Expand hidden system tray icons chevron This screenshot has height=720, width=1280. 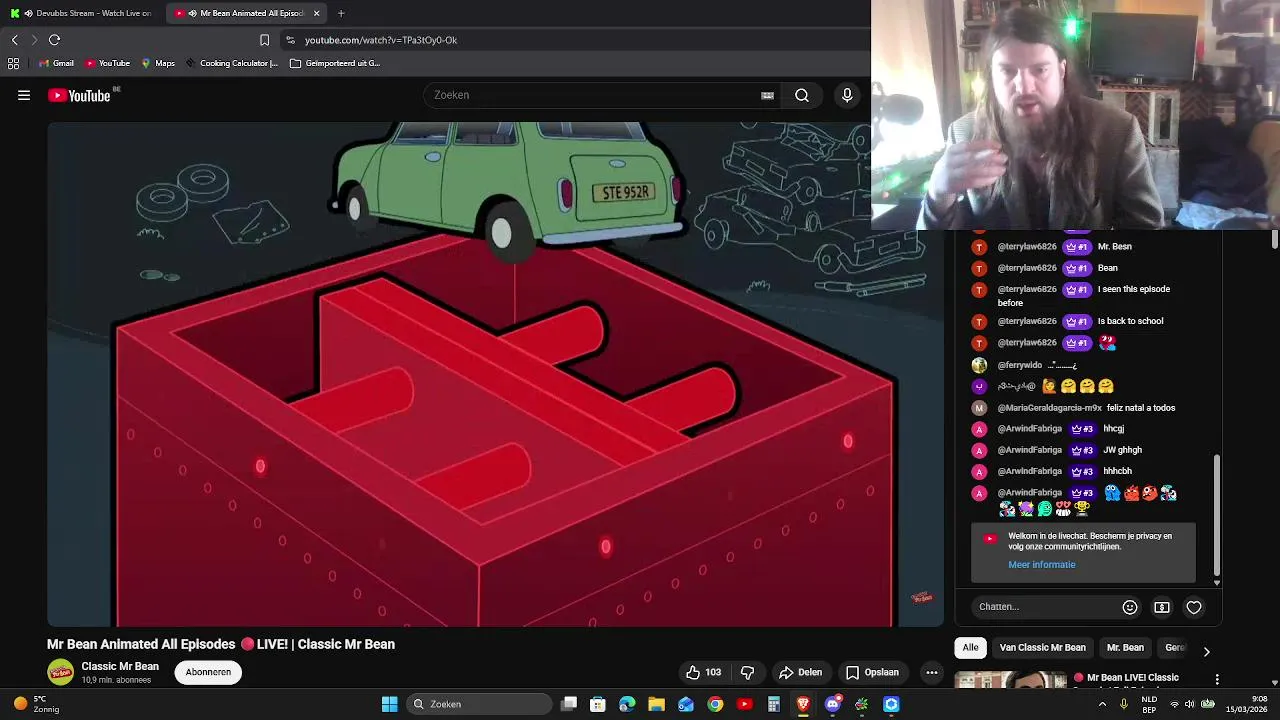point(1103,704)
